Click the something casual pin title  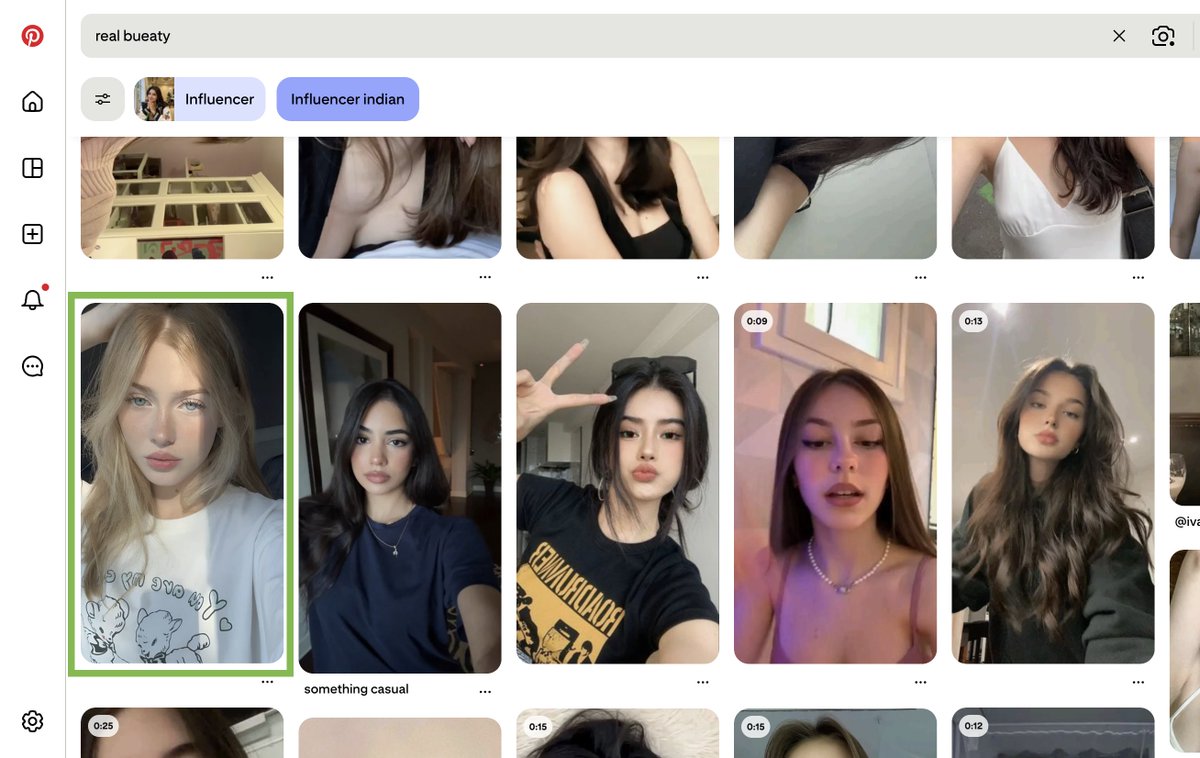356,689
